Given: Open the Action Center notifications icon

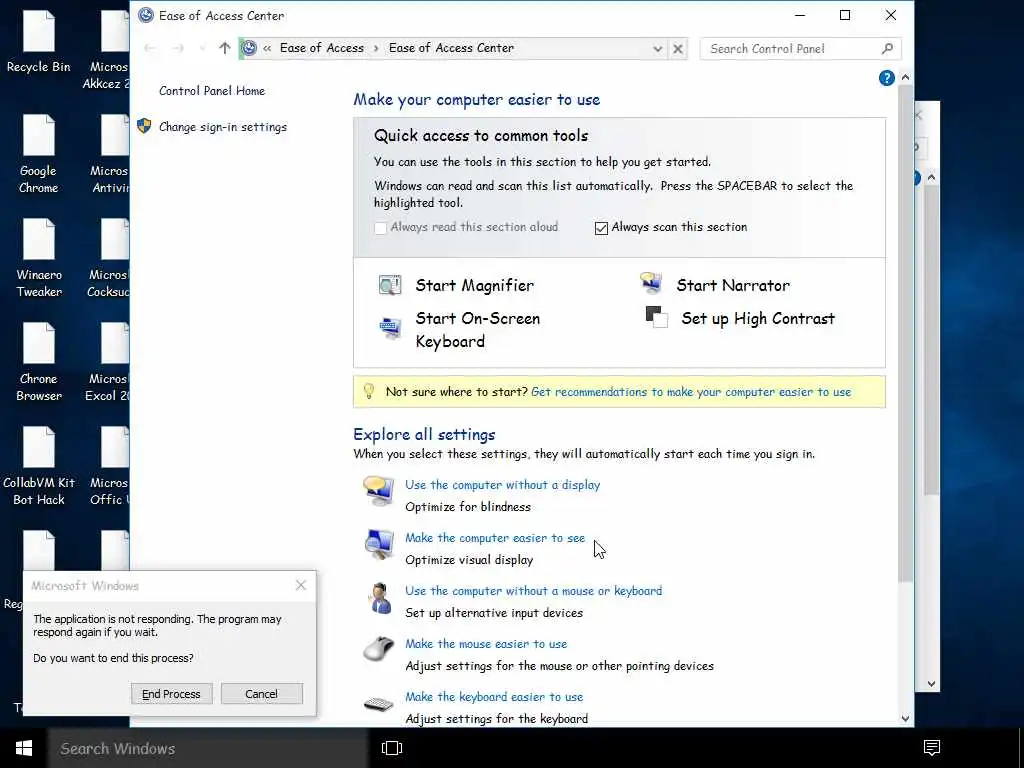Looking at the screenshot, I should [x=932, y=748].
